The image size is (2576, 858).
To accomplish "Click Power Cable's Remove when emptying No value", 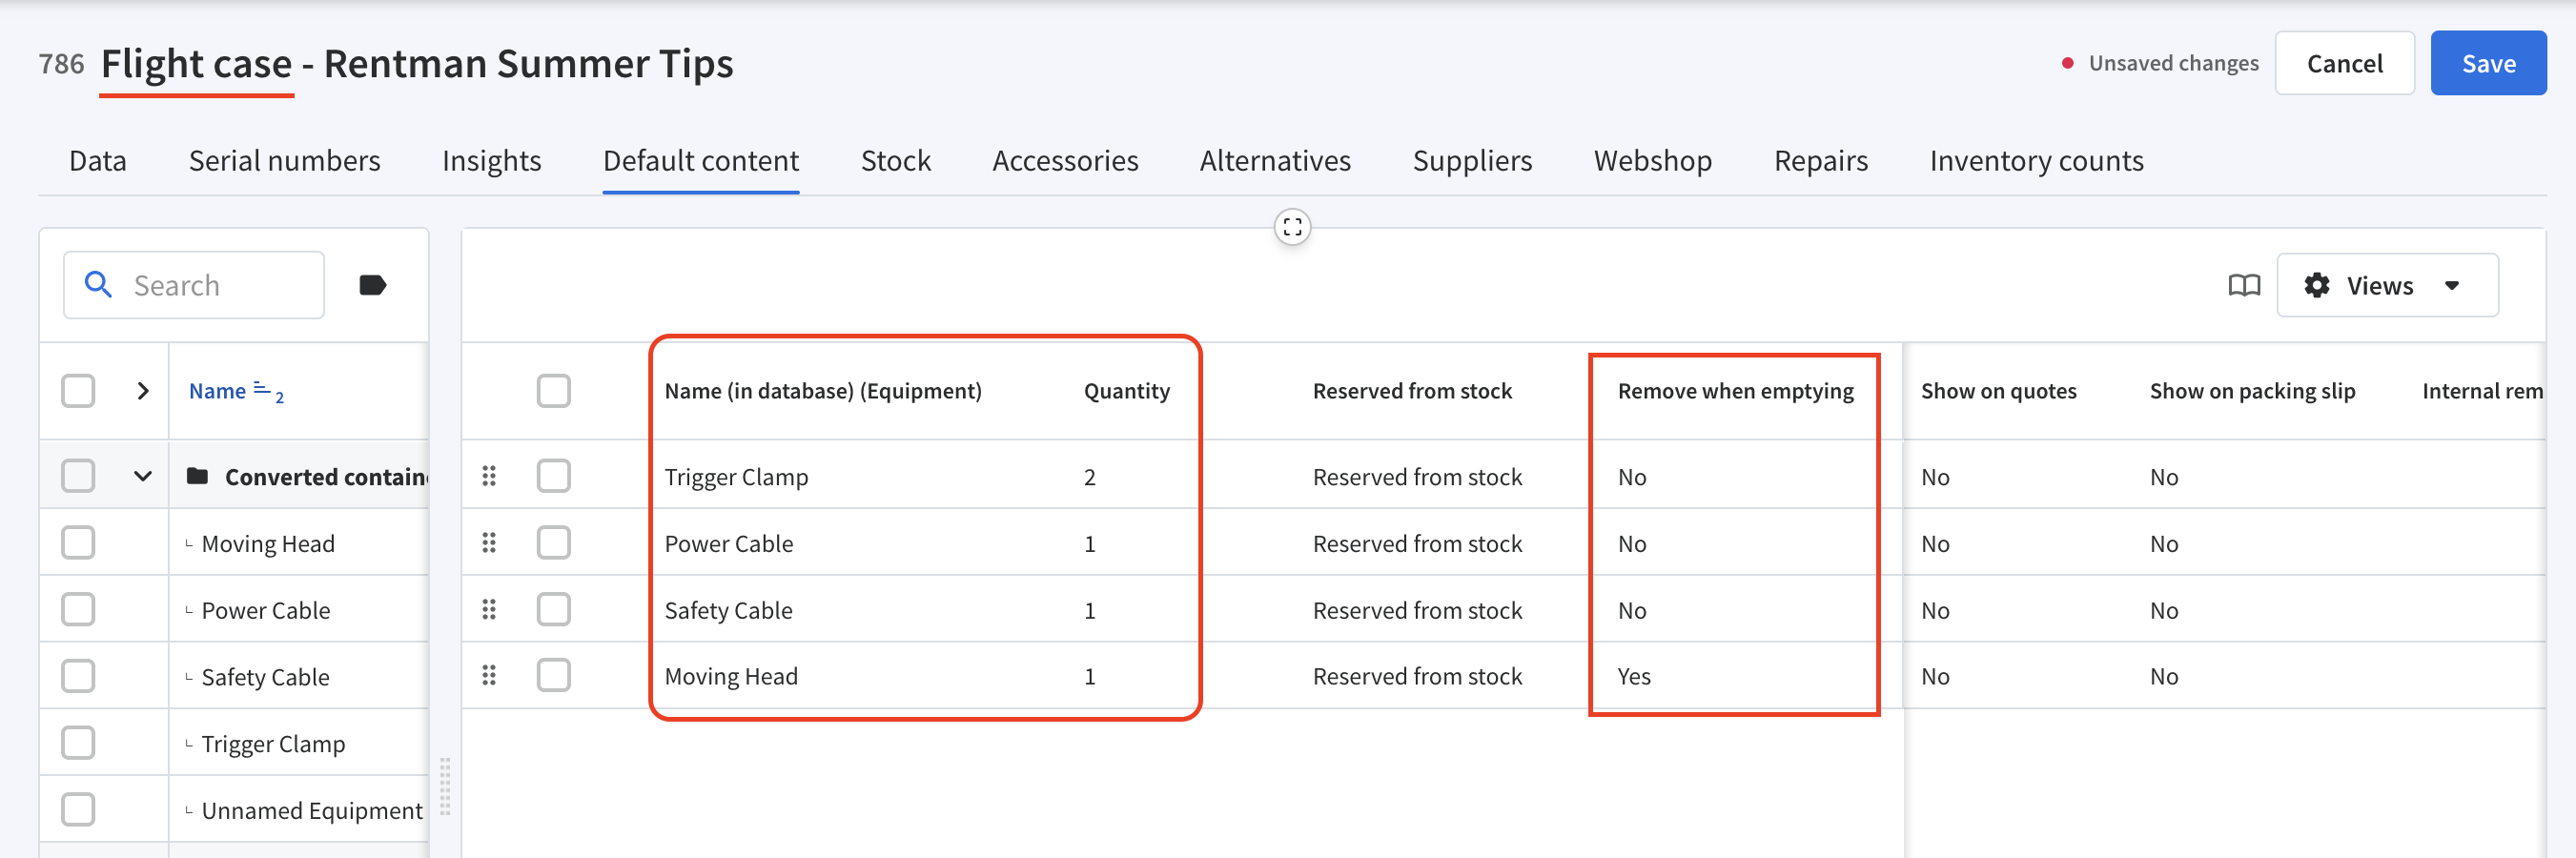I will (x=1631, y=543).
